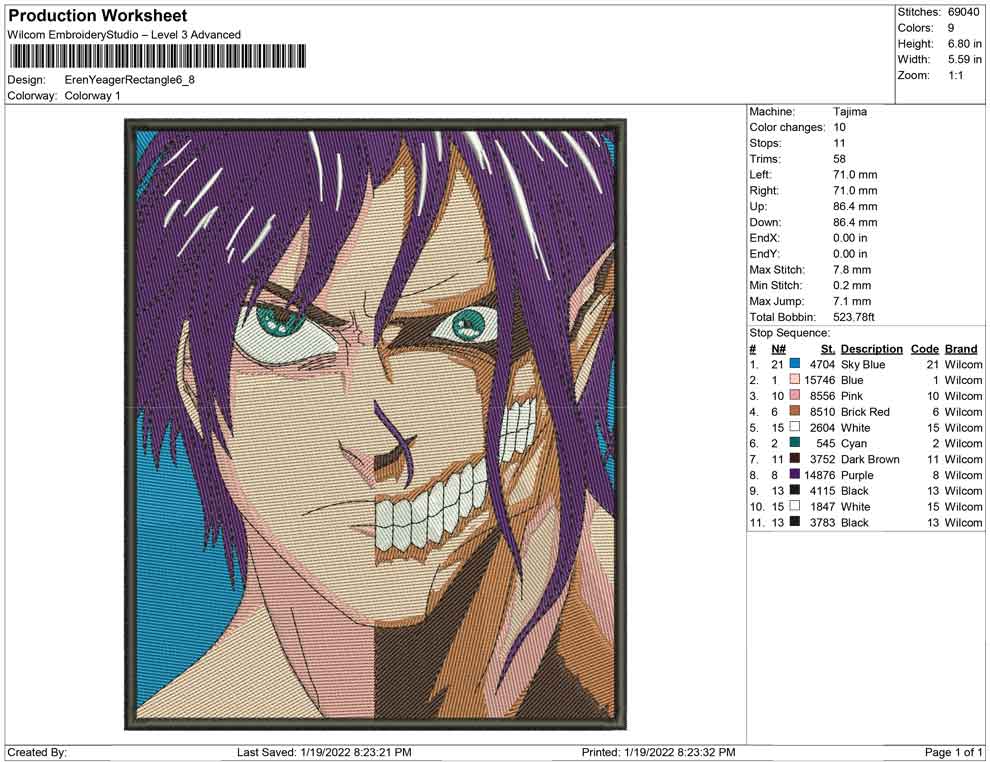
Task: Click the Left value '71.0 mm'
Action: pyautogui.click(x=855, y=175)
